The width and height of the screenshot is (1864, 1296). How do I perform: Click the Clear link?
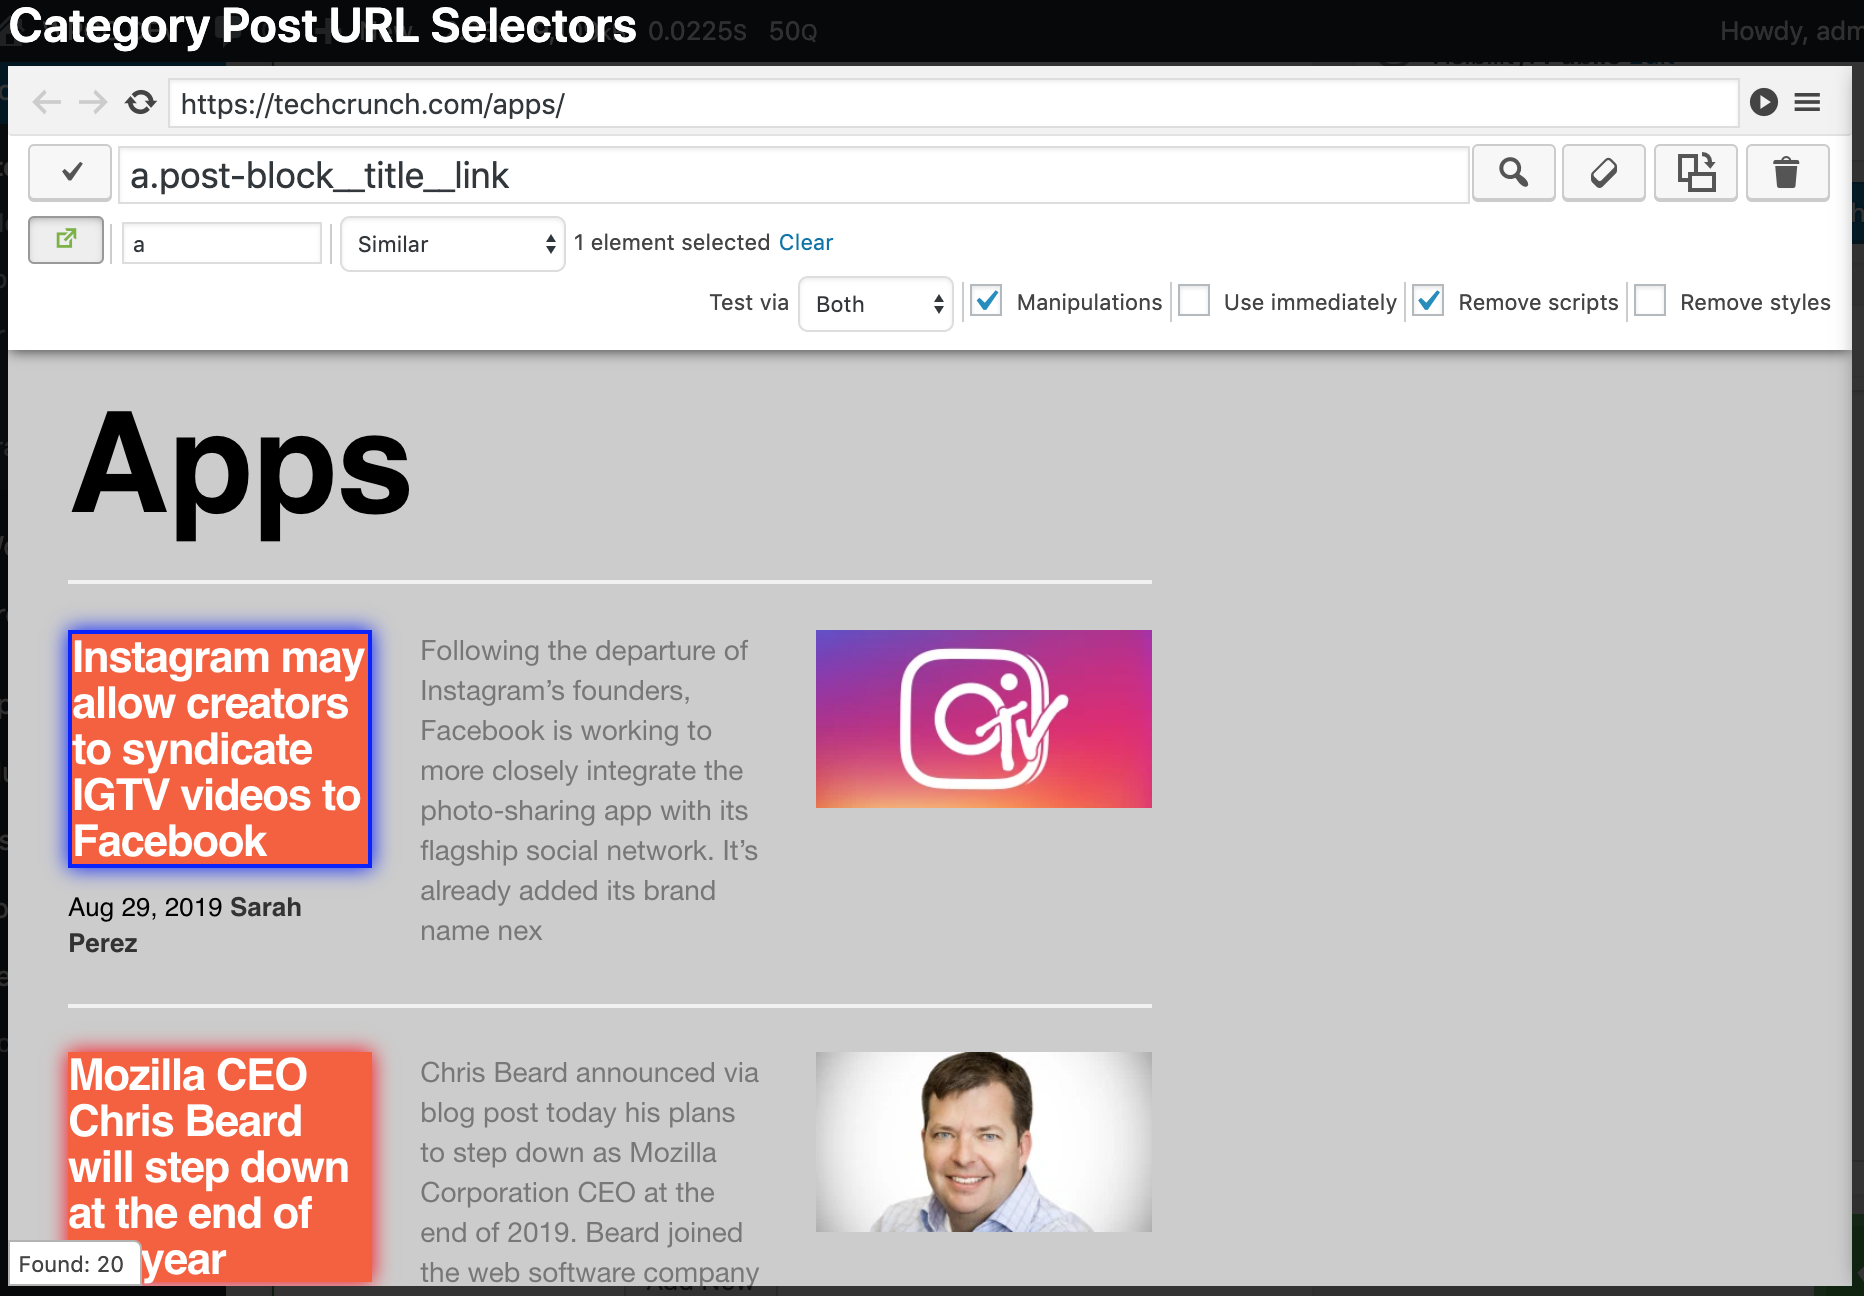point(806,243)
